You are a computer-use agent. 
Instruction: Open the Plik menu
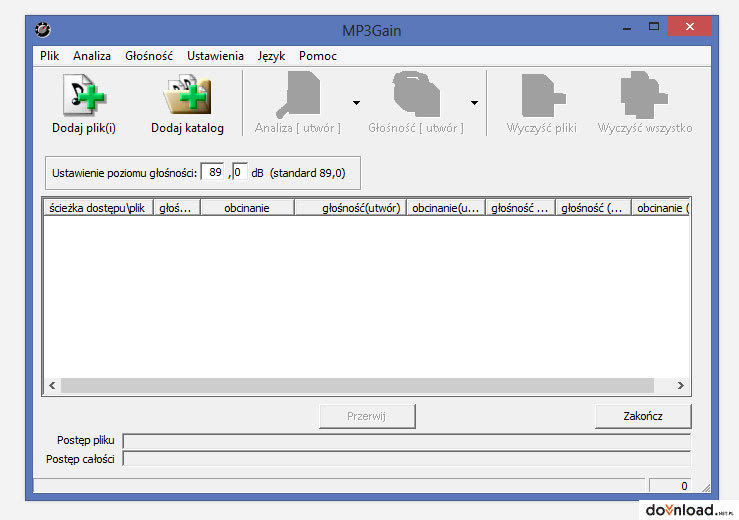click(x=49, y=56)
